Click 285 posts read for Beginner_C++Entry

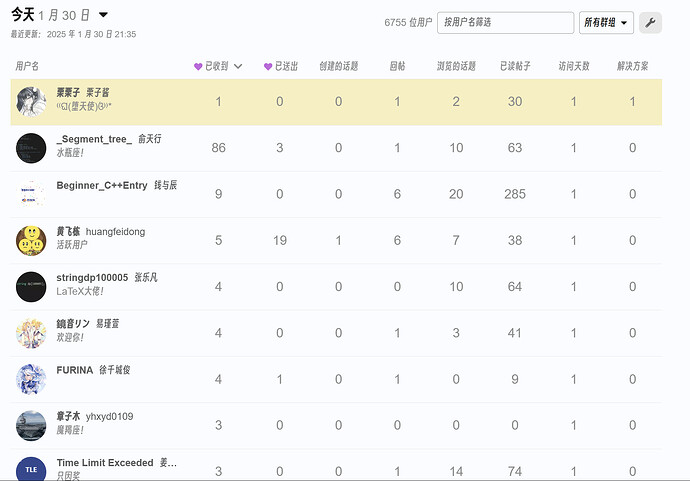pyautogui.click(x=515, y=194)
